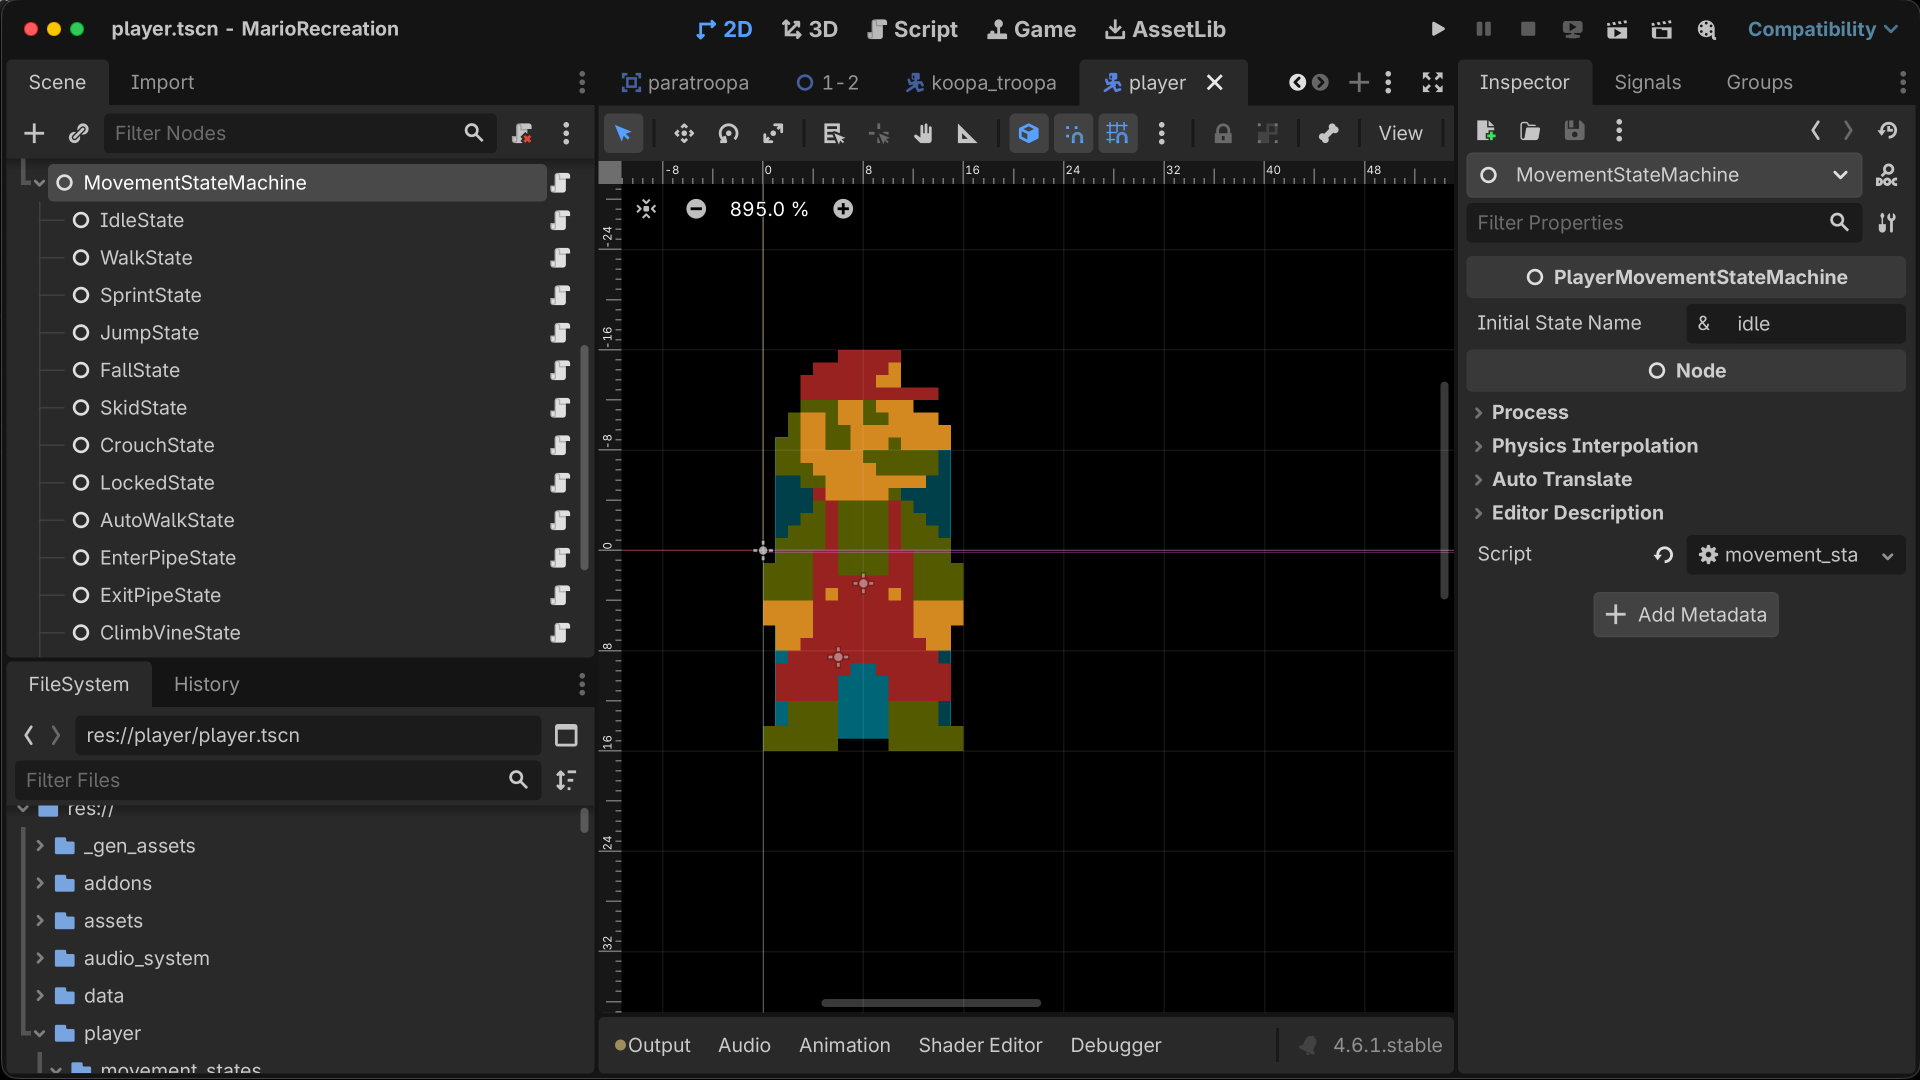Zoom out the 2D viewport
Viewport: 1920px width, 1080px height.
pos(696,209)
